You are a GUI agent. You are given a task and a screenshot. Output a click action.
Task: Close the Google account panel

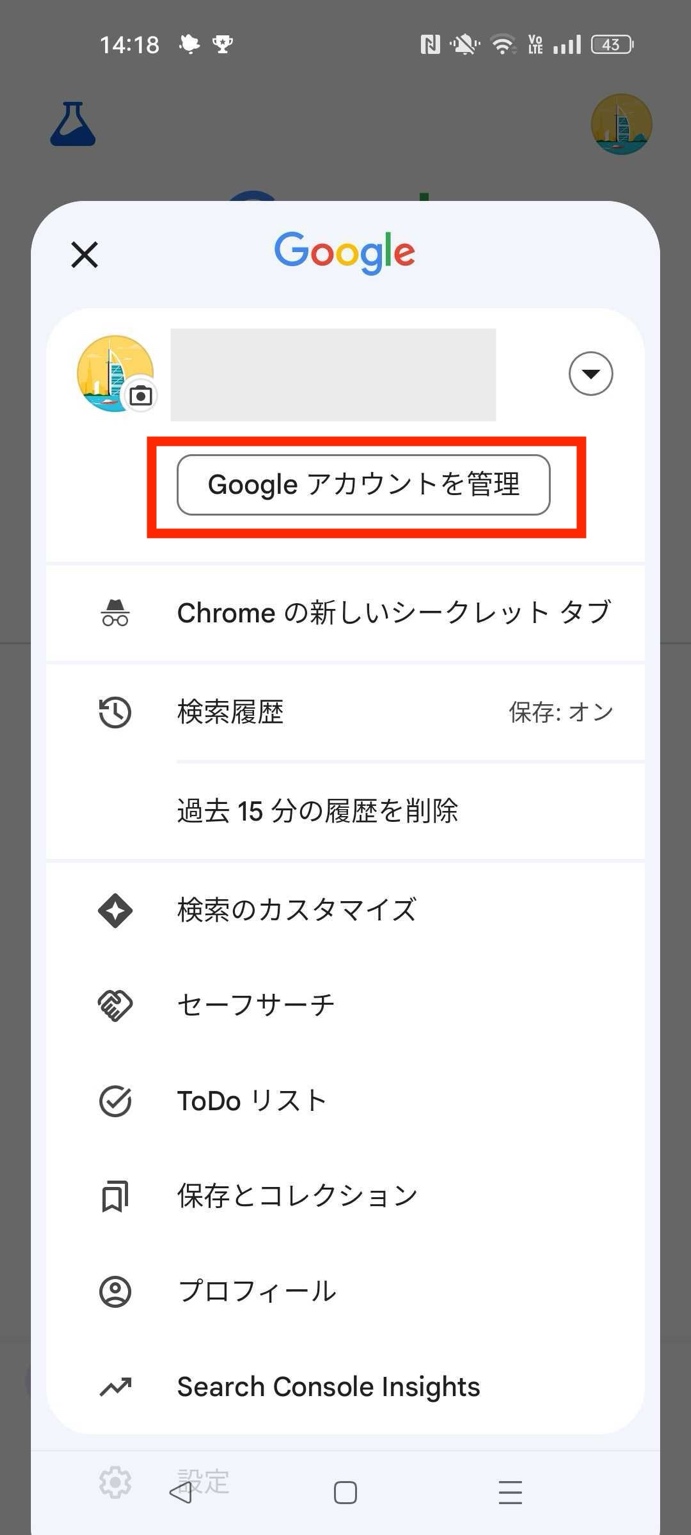[x=85, y=255]
